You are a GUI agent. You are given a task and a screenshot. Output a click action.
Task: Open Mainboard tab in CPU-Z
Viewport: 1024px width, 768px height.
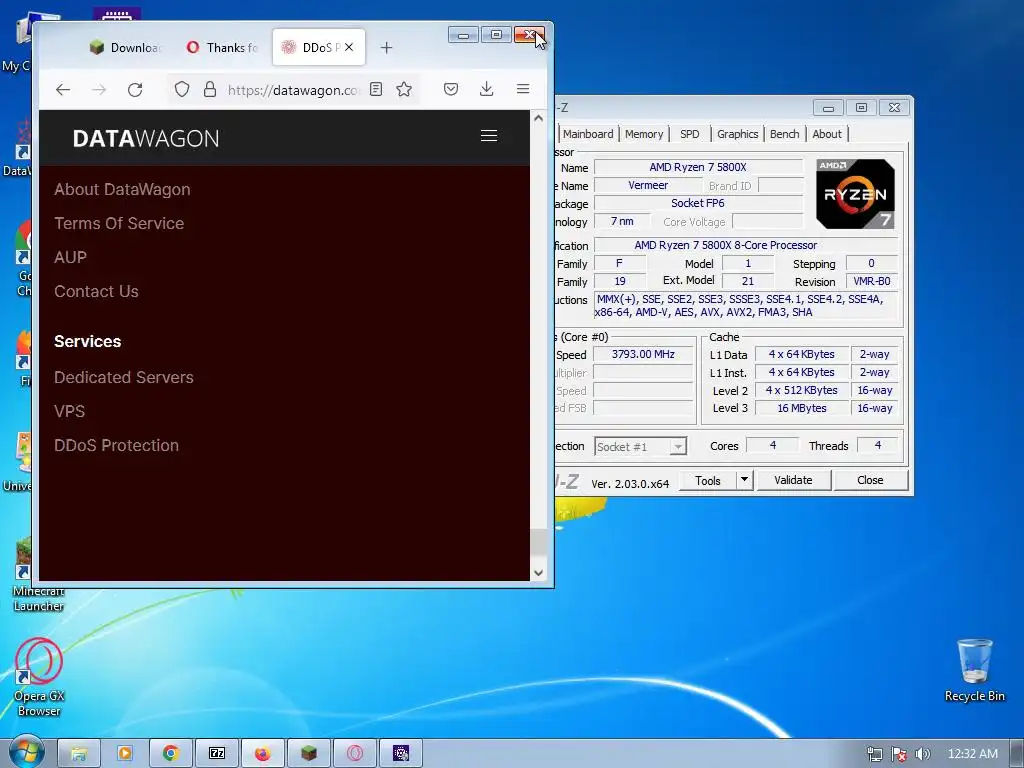click(x=588, y=134)
